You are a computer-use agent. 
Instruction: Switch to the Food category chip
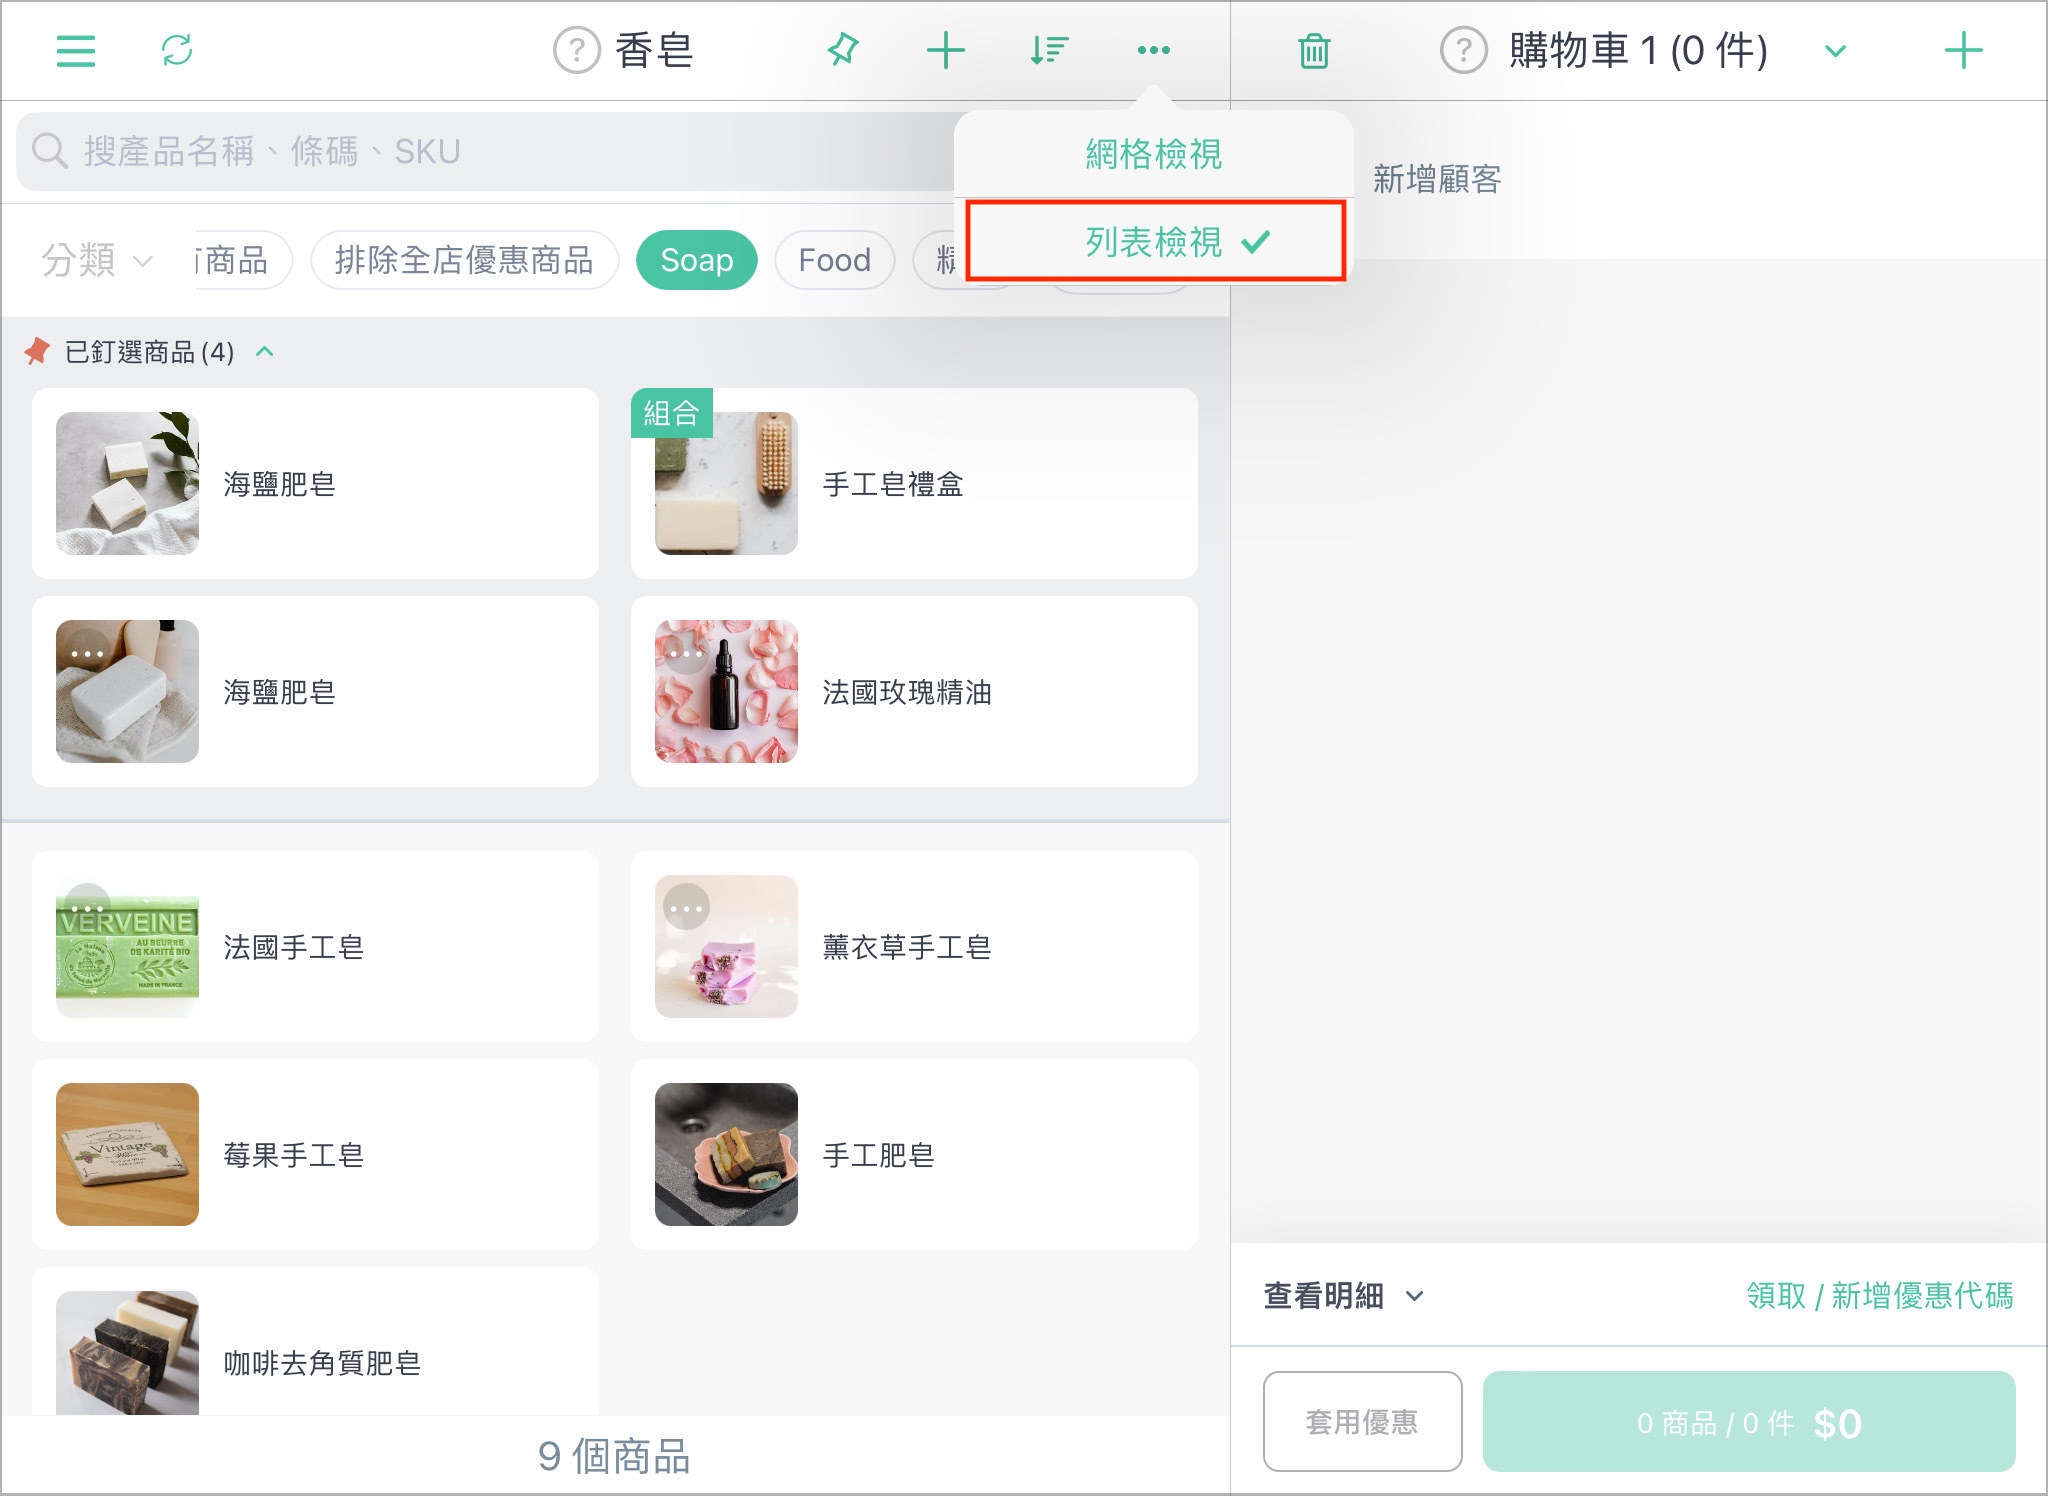click(x=834, y=260)
